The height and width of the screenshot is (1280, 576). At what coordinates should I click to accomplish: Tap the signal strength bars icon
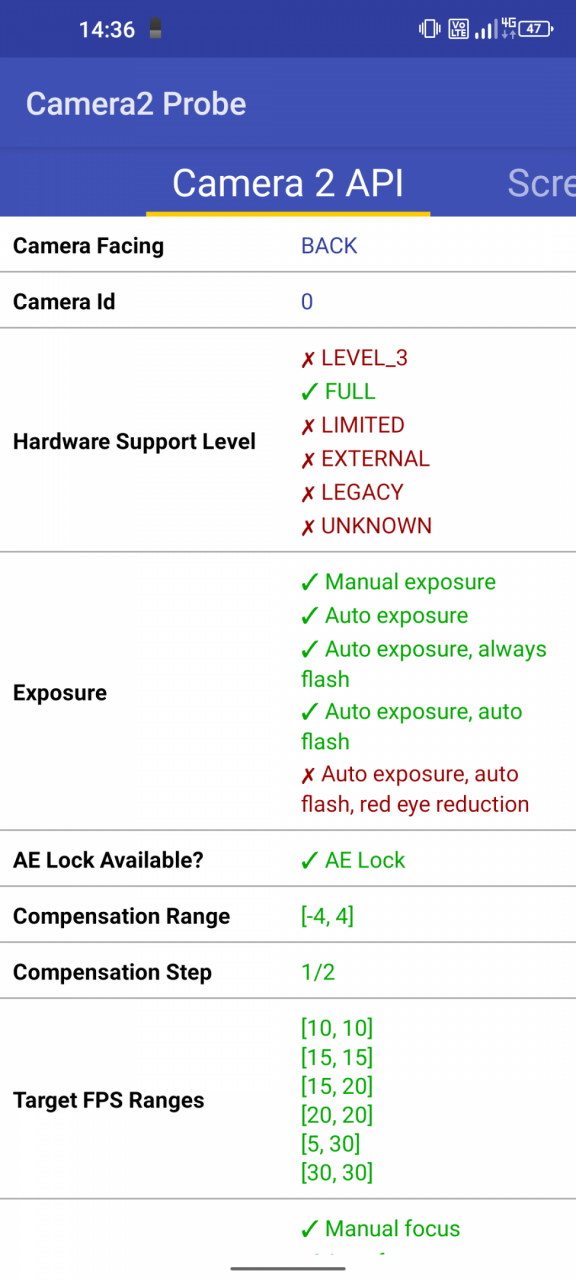(x=485, y=29)
